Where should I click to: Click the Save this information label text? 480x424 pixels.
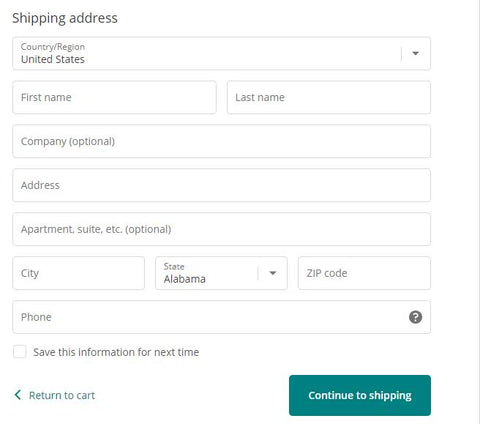116,352
